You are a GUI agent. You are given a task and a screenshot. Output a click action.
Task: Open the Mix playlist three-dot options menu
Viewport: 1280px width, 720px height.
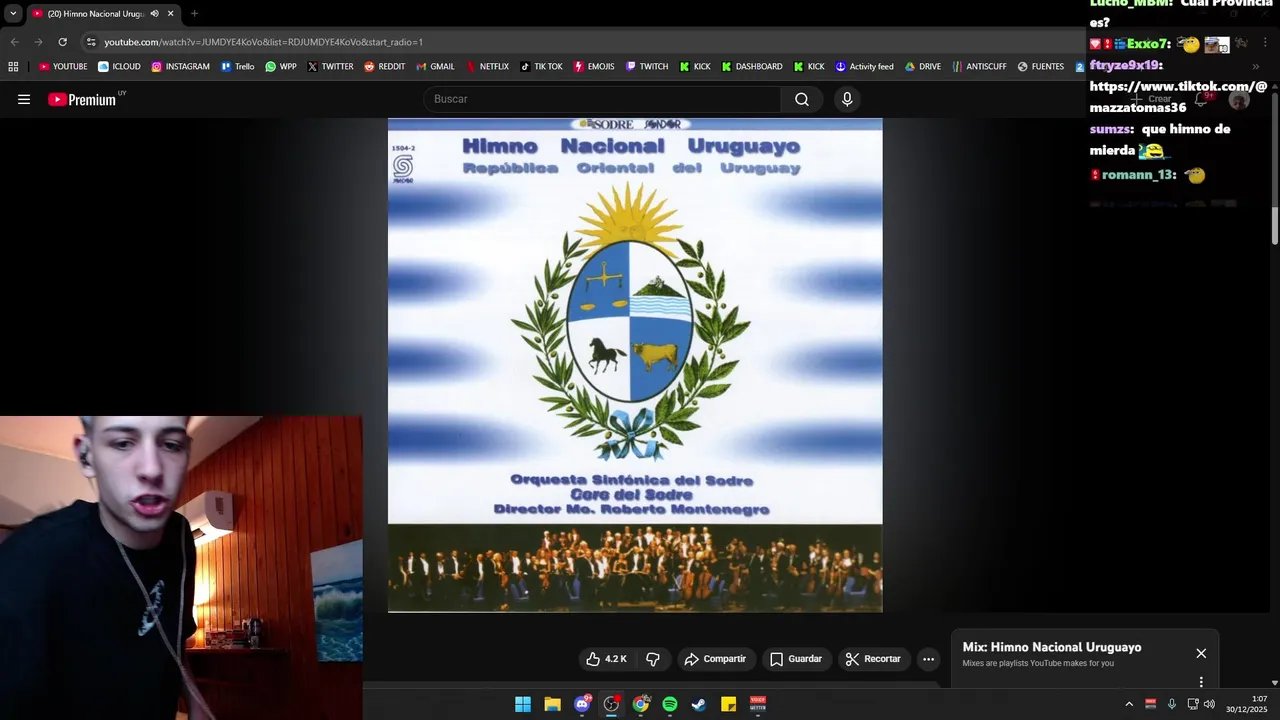pos(1201,682)
